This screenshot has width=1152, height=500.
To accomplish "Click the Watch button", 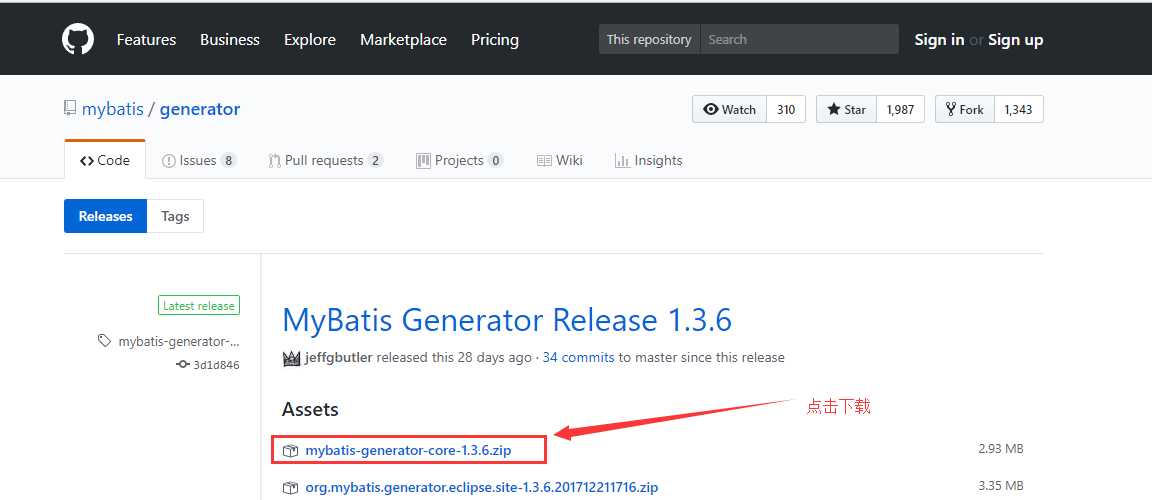I will click(x=730, y=109).
